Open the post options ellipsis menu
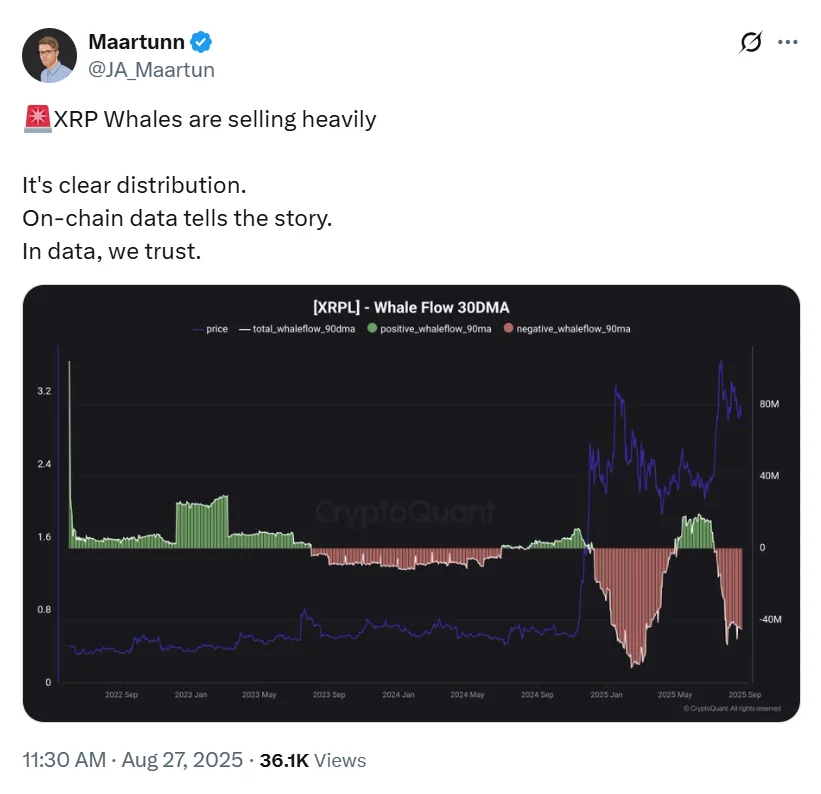This screenshot has height=794, width=821. coord(787,42)
